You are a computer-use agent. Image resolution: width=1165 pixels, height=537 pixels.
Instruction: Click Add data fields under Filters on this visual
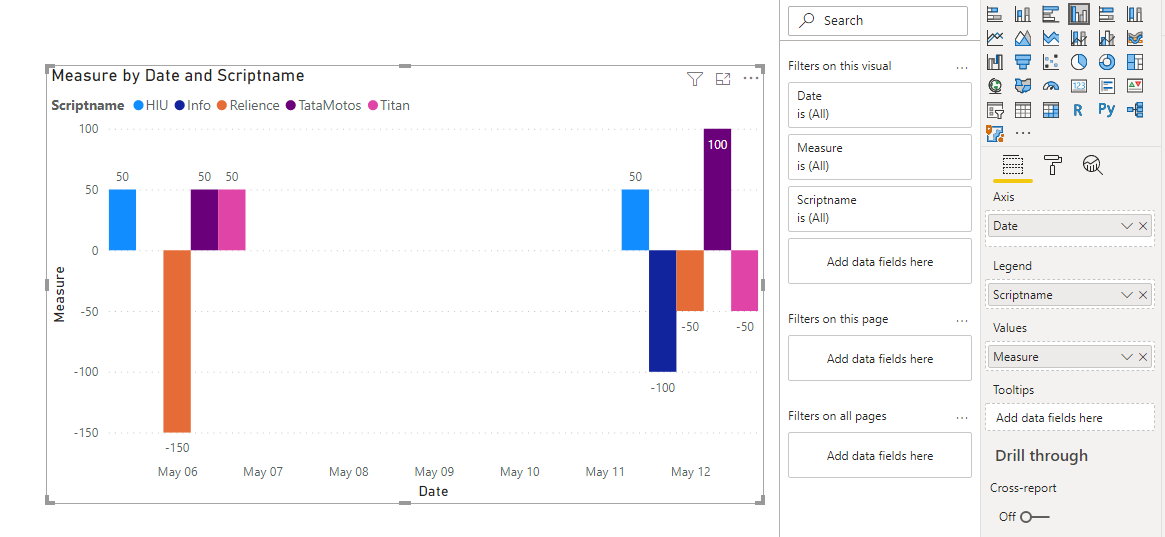point(880,261)
